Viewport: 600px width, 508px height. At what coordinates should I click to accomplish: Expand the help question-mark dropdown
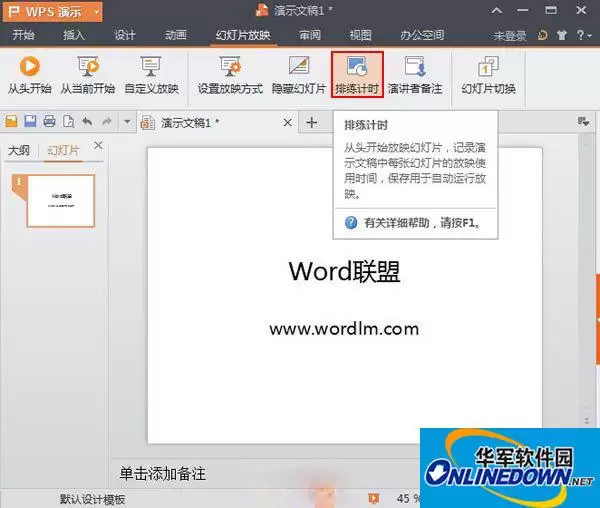pyautogui.click(x=584, y=35)
